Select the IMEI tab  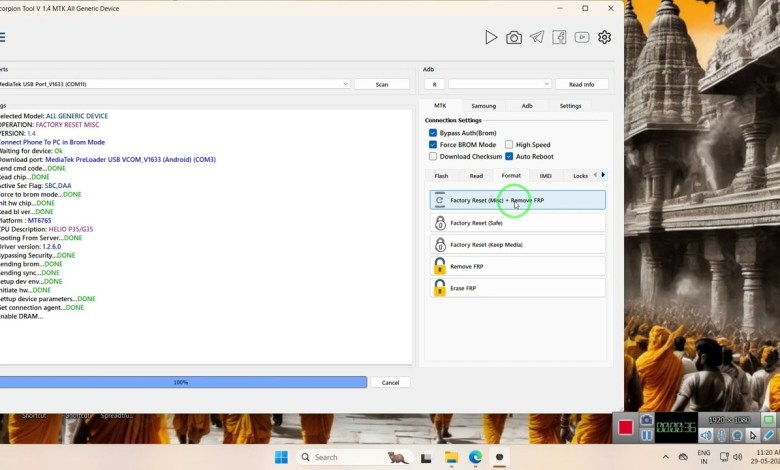coord(545,176)
